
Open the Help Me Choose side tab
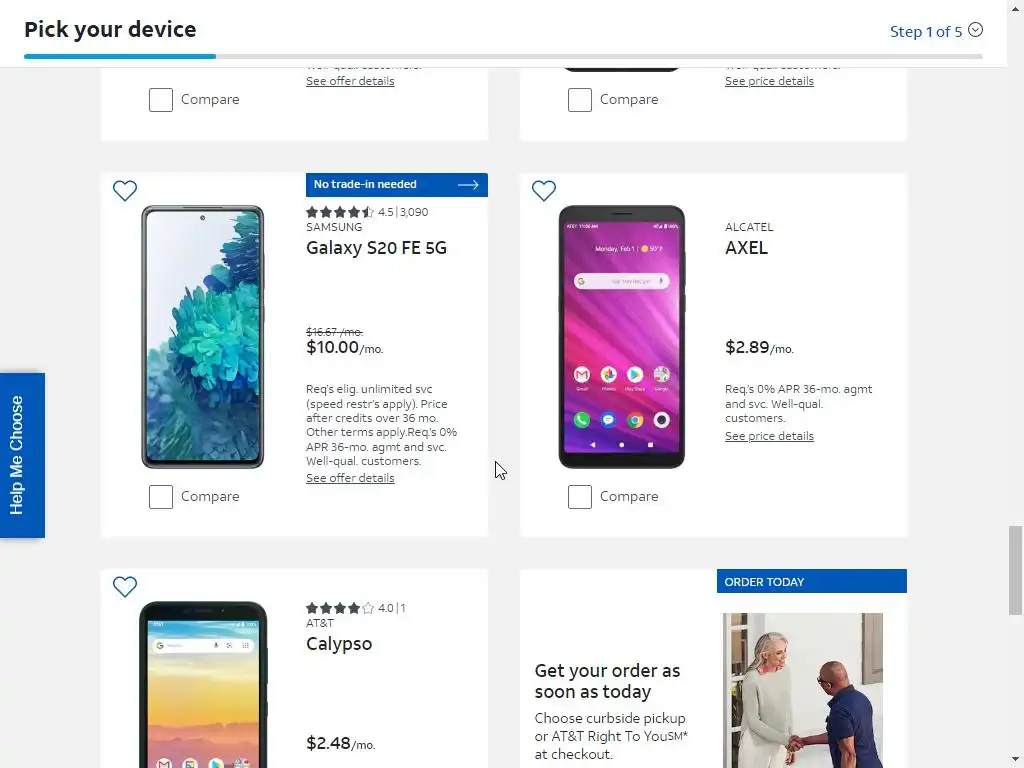click(x=22, y=455)
